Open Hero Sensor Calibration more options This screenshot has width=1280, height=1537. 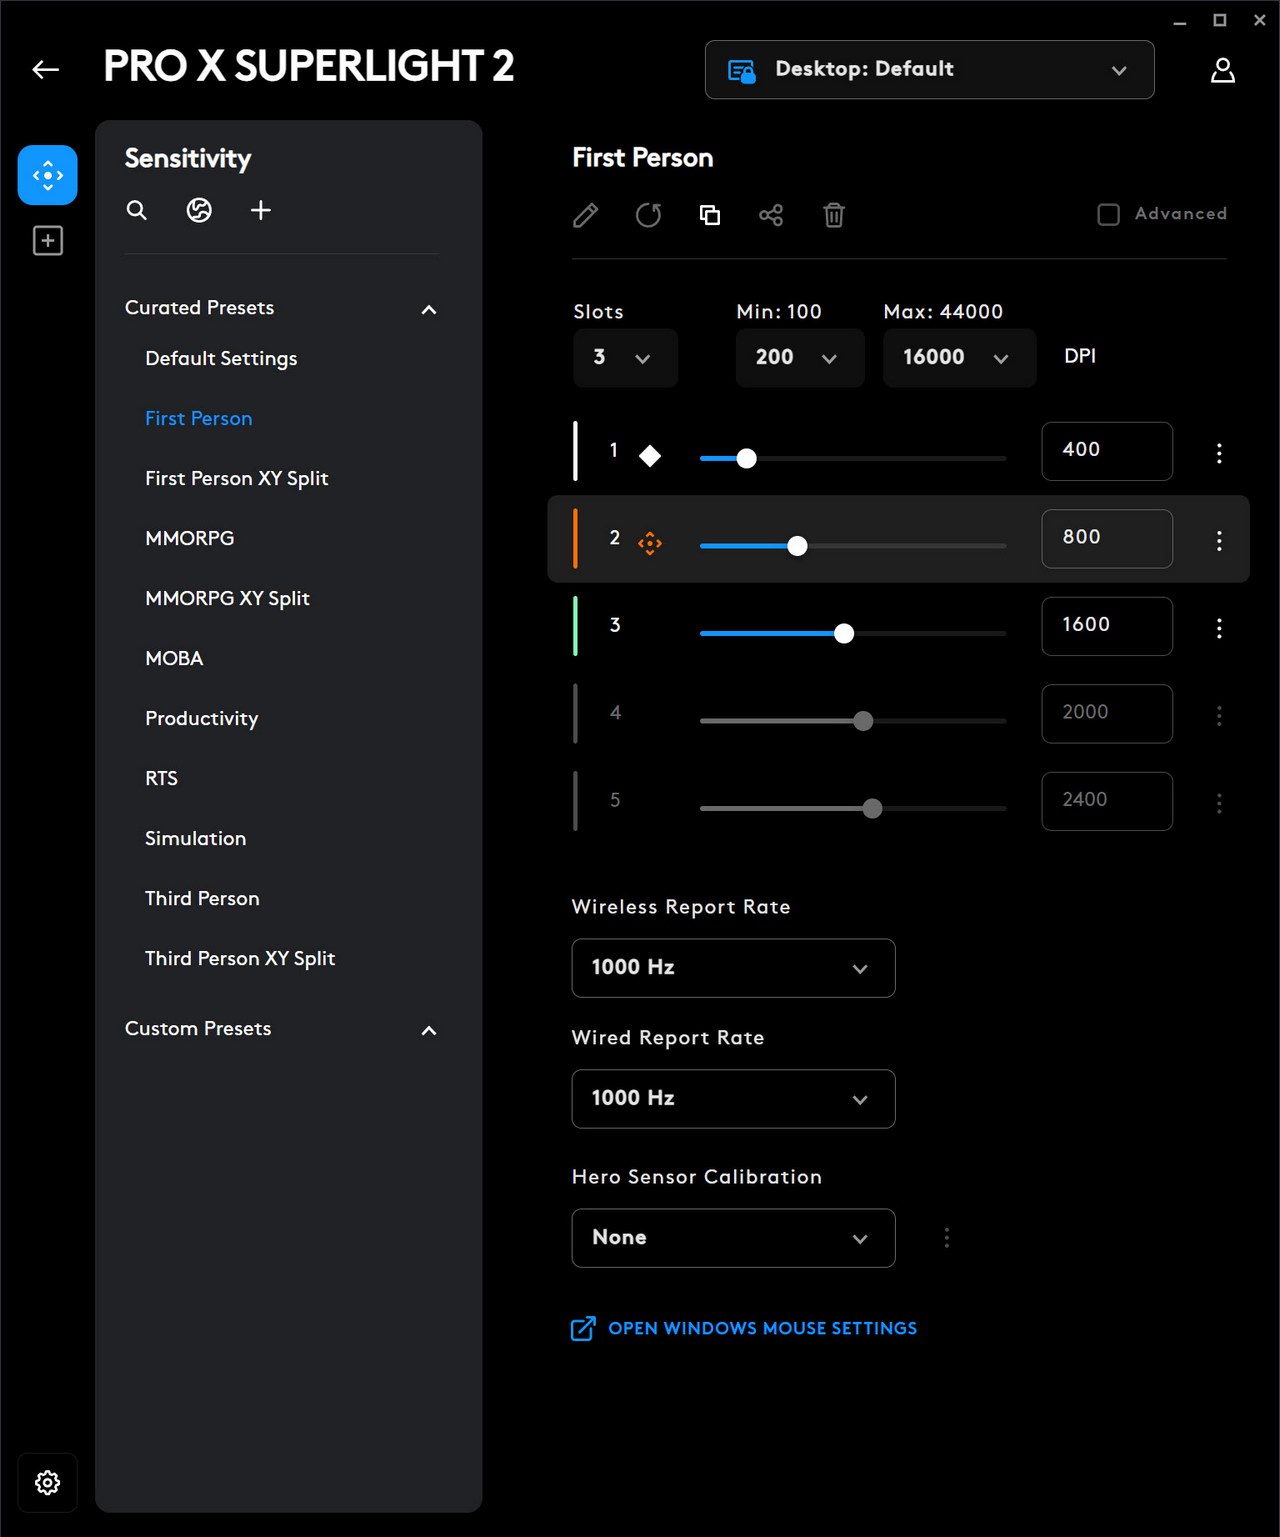coord(947,1238)
